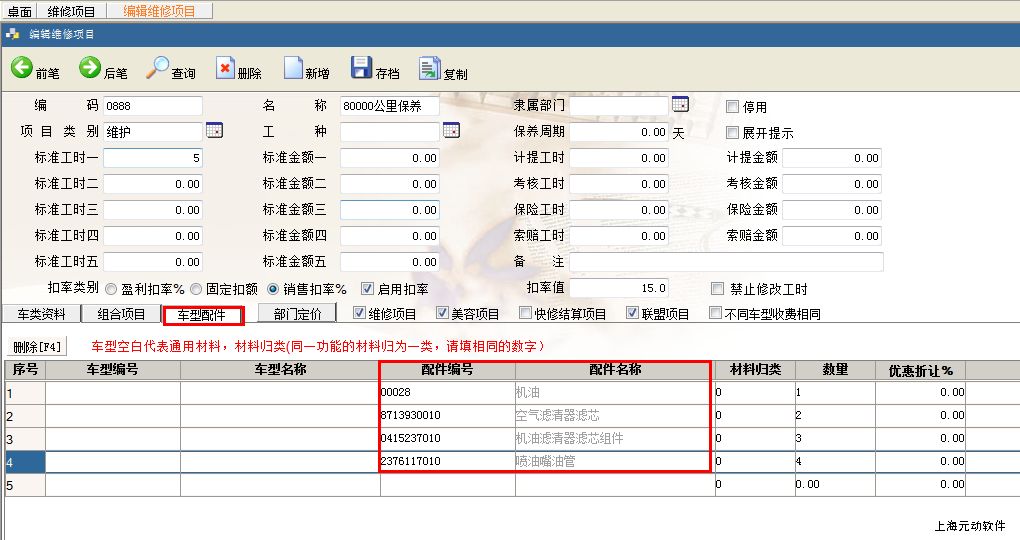The image size is (1020, 540).
Task: Click the 部门定价 button
Action: (297, 314)
